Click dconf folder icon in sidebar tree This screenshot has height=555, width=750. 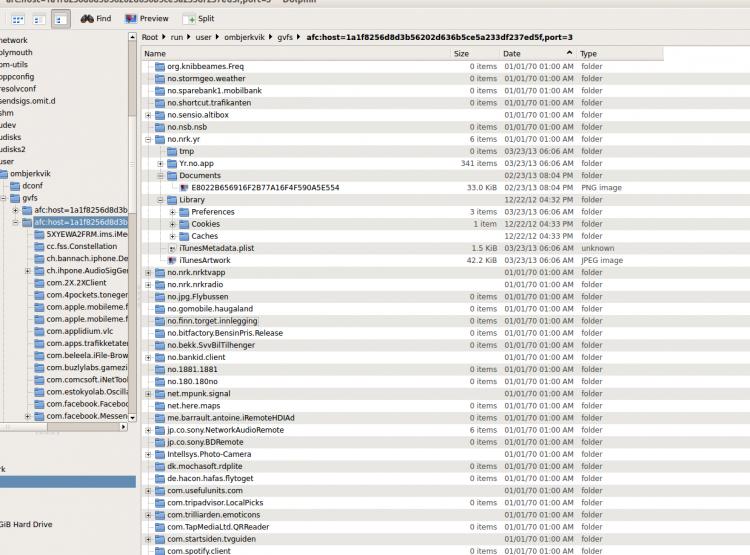point(15,186)
